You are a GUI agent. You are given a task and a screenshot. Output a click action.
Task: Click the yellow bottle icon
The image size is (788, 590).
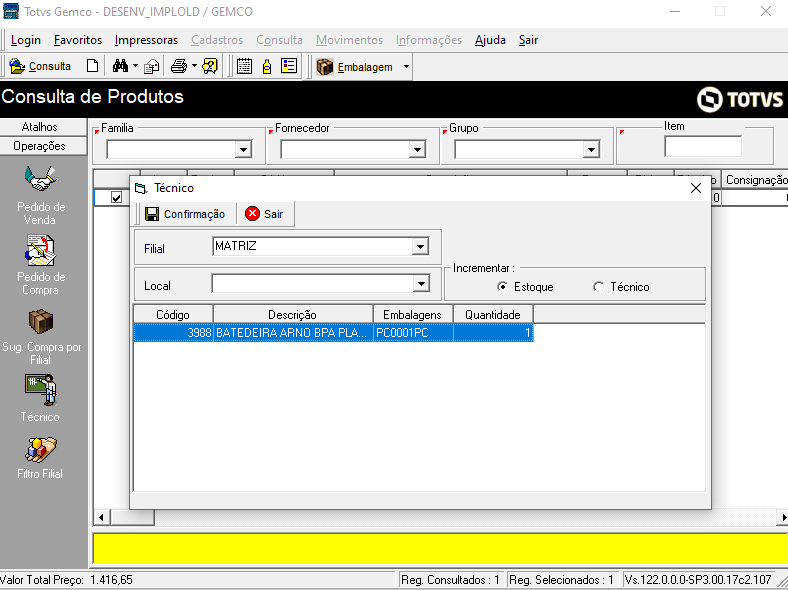[267, 66]
